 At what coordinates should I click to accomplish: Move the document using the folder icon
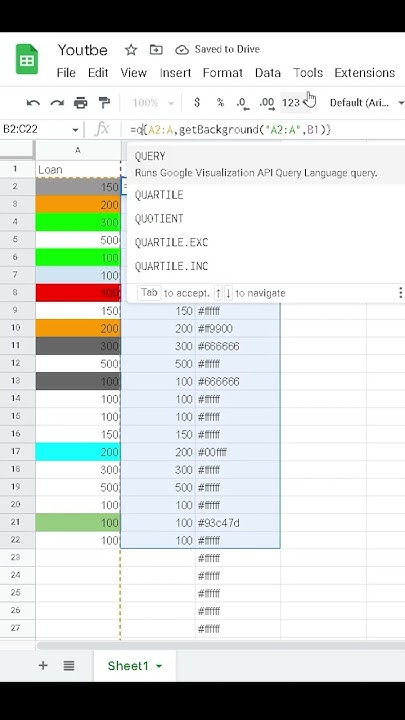[156, 50]
